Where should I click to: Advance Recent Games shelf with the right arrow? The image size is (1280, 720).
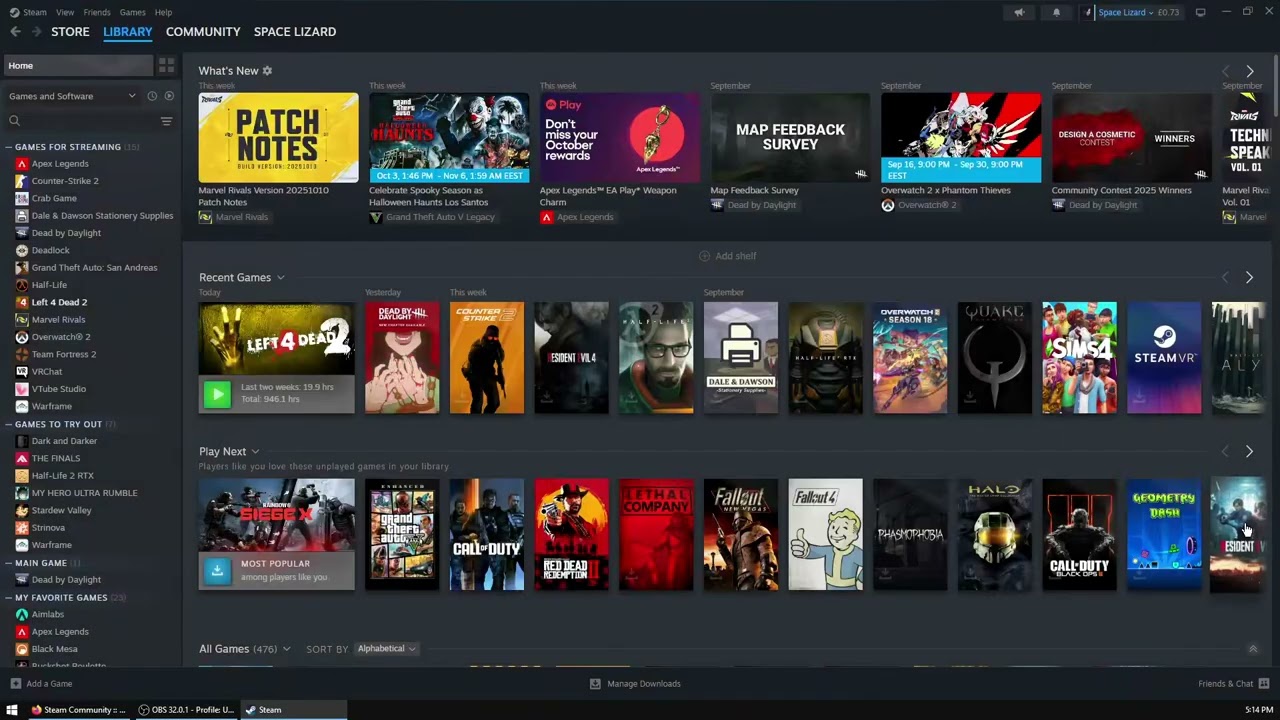1249,277
